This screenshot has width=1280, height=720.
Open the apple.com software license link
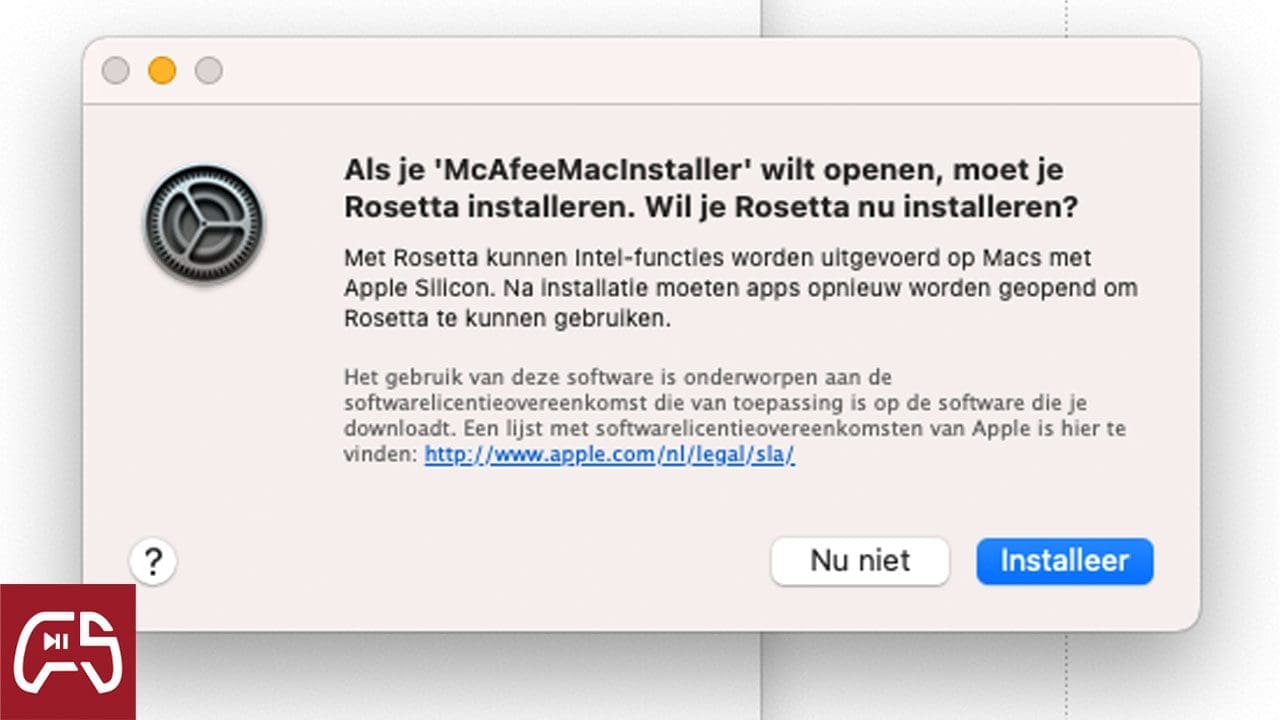click(609, 454)
